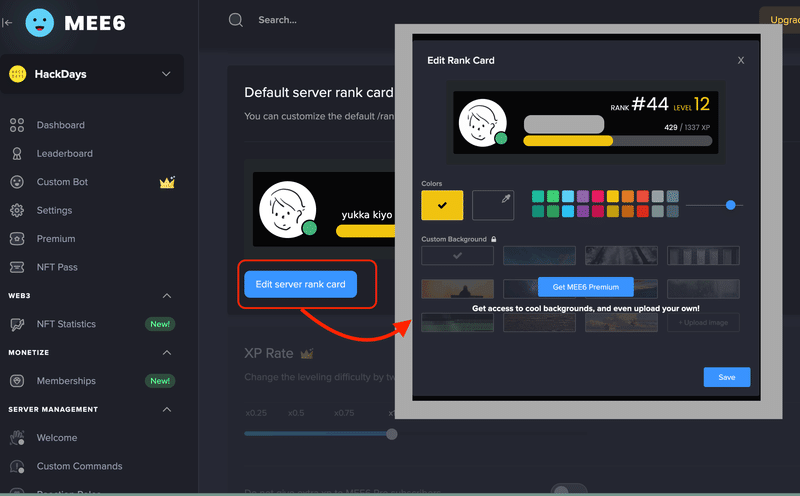Click the Leaderboard medal icon
Screen dimensions: 800x496
(x=17, y=154)
